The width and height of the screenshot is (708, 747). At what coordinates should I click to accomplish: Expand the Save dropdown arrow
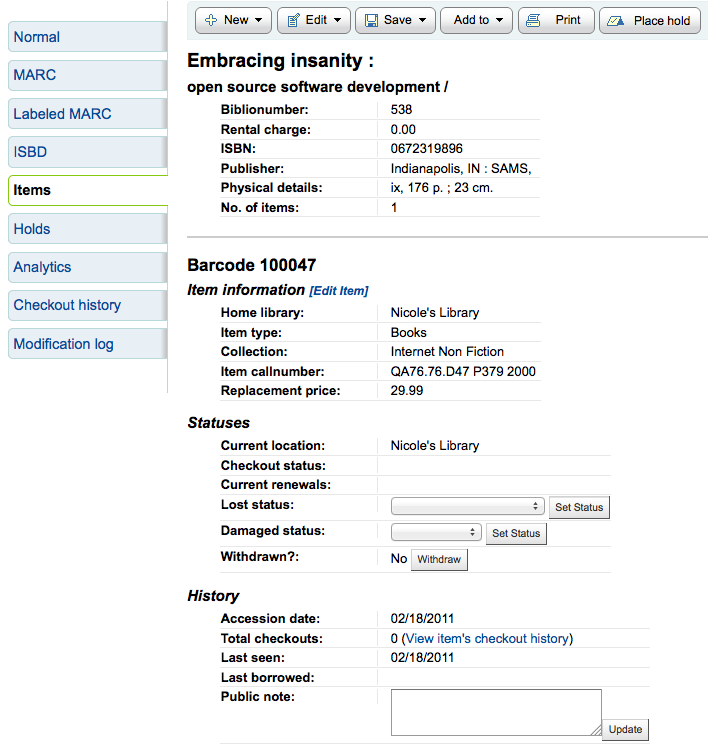coord(423,20)
